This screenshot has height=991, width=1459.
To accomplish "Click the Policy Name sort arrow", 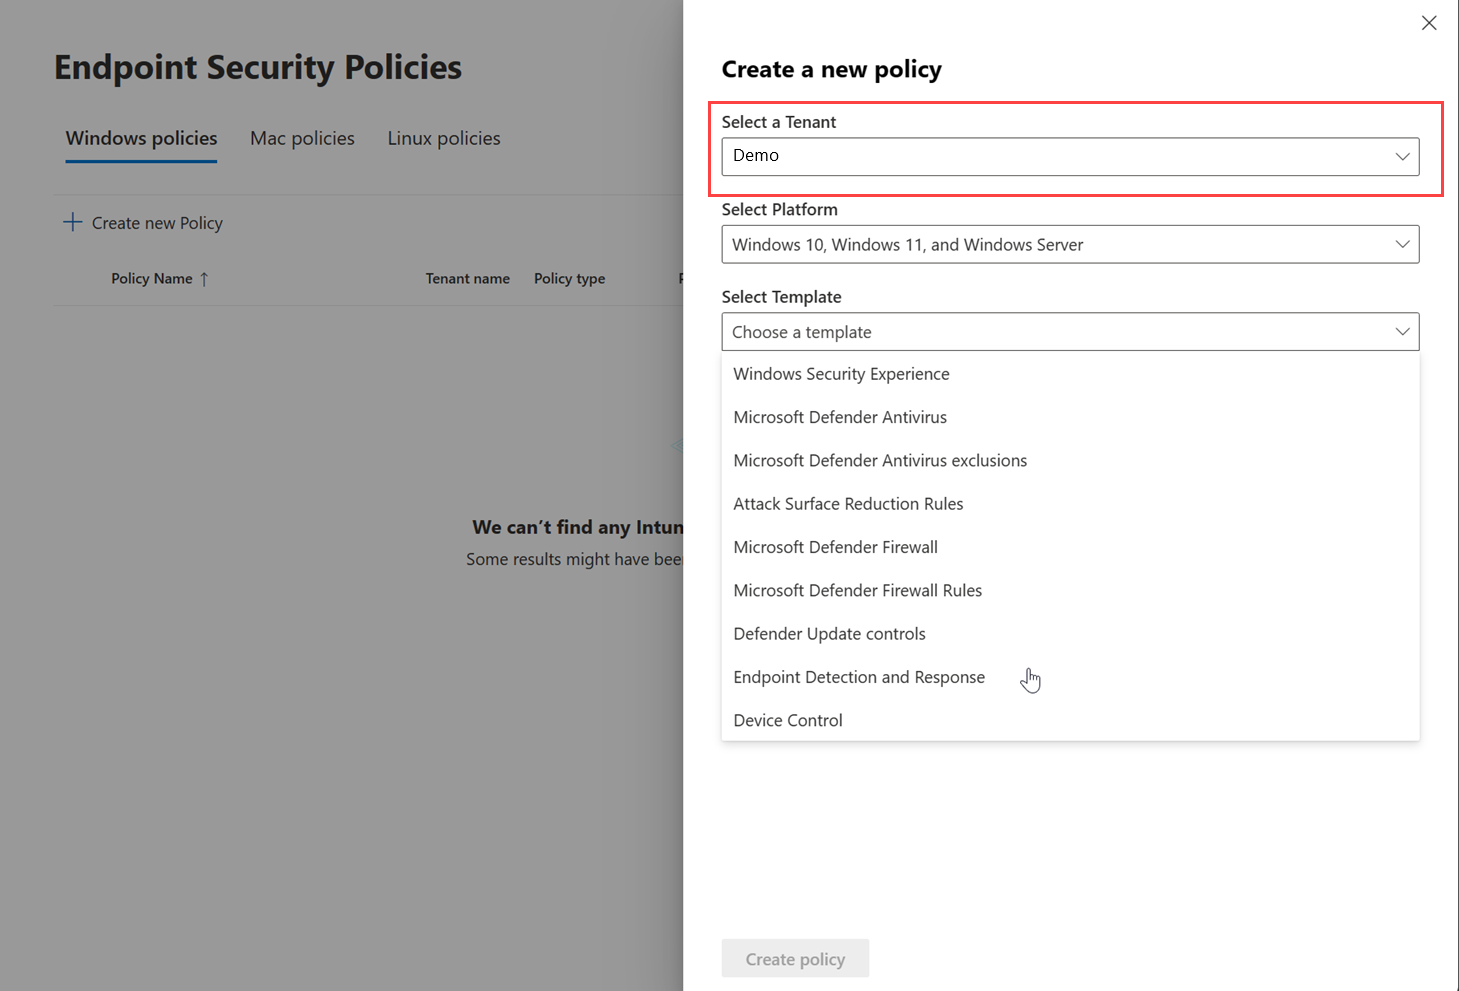I will click(x=204, y=279).
